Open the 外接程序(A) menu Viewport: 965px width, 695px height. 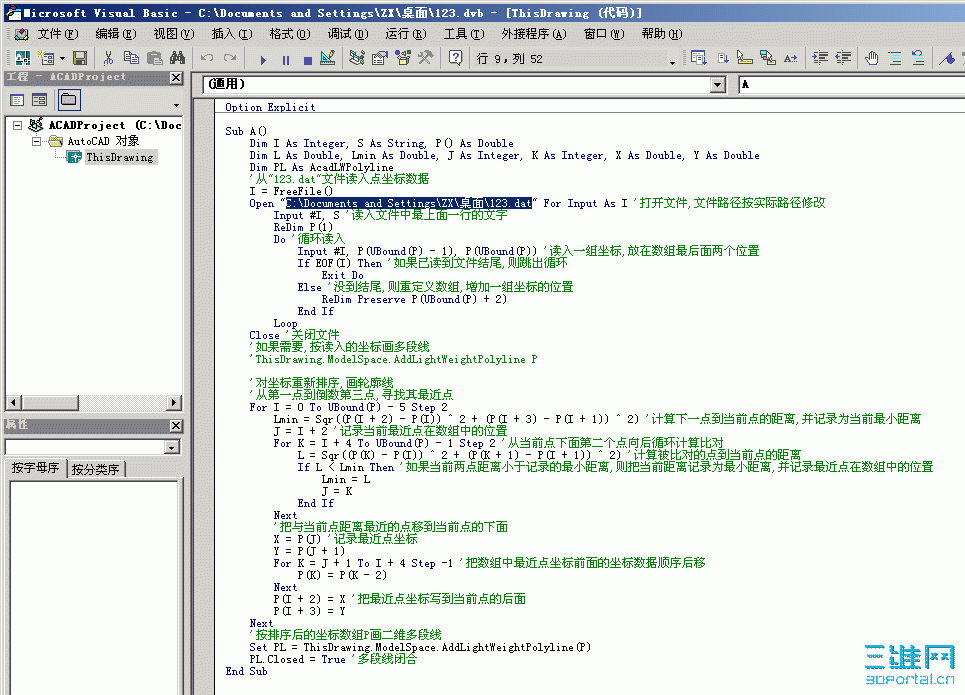(x=534, y=34)
